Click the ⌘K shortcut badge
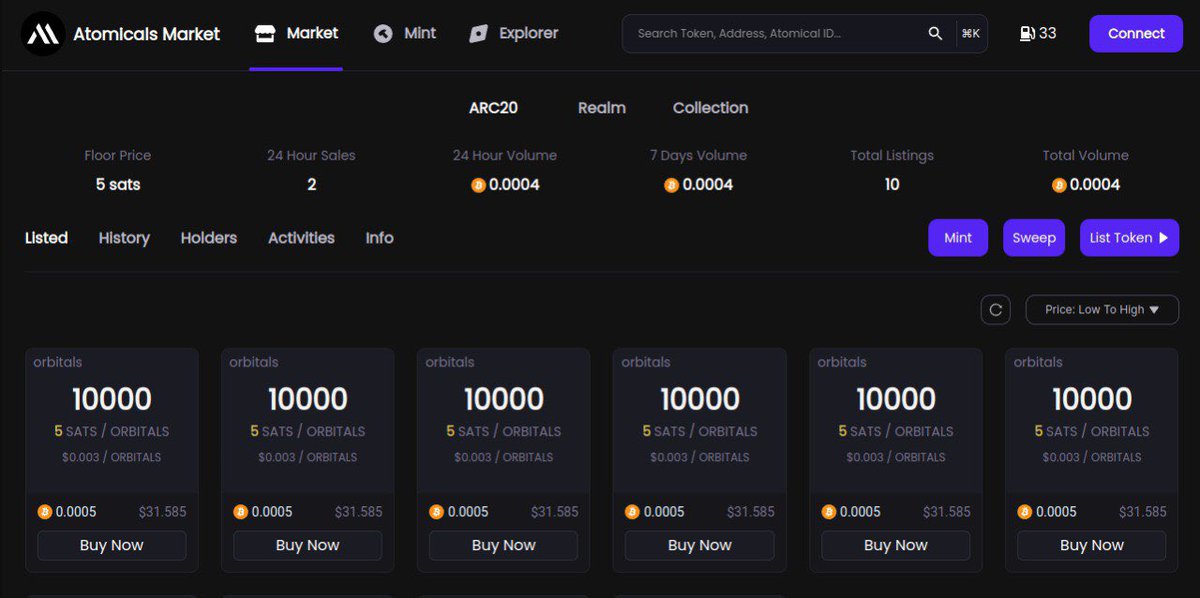This screenshot has height=598, width=1200. tap(970, 34)
